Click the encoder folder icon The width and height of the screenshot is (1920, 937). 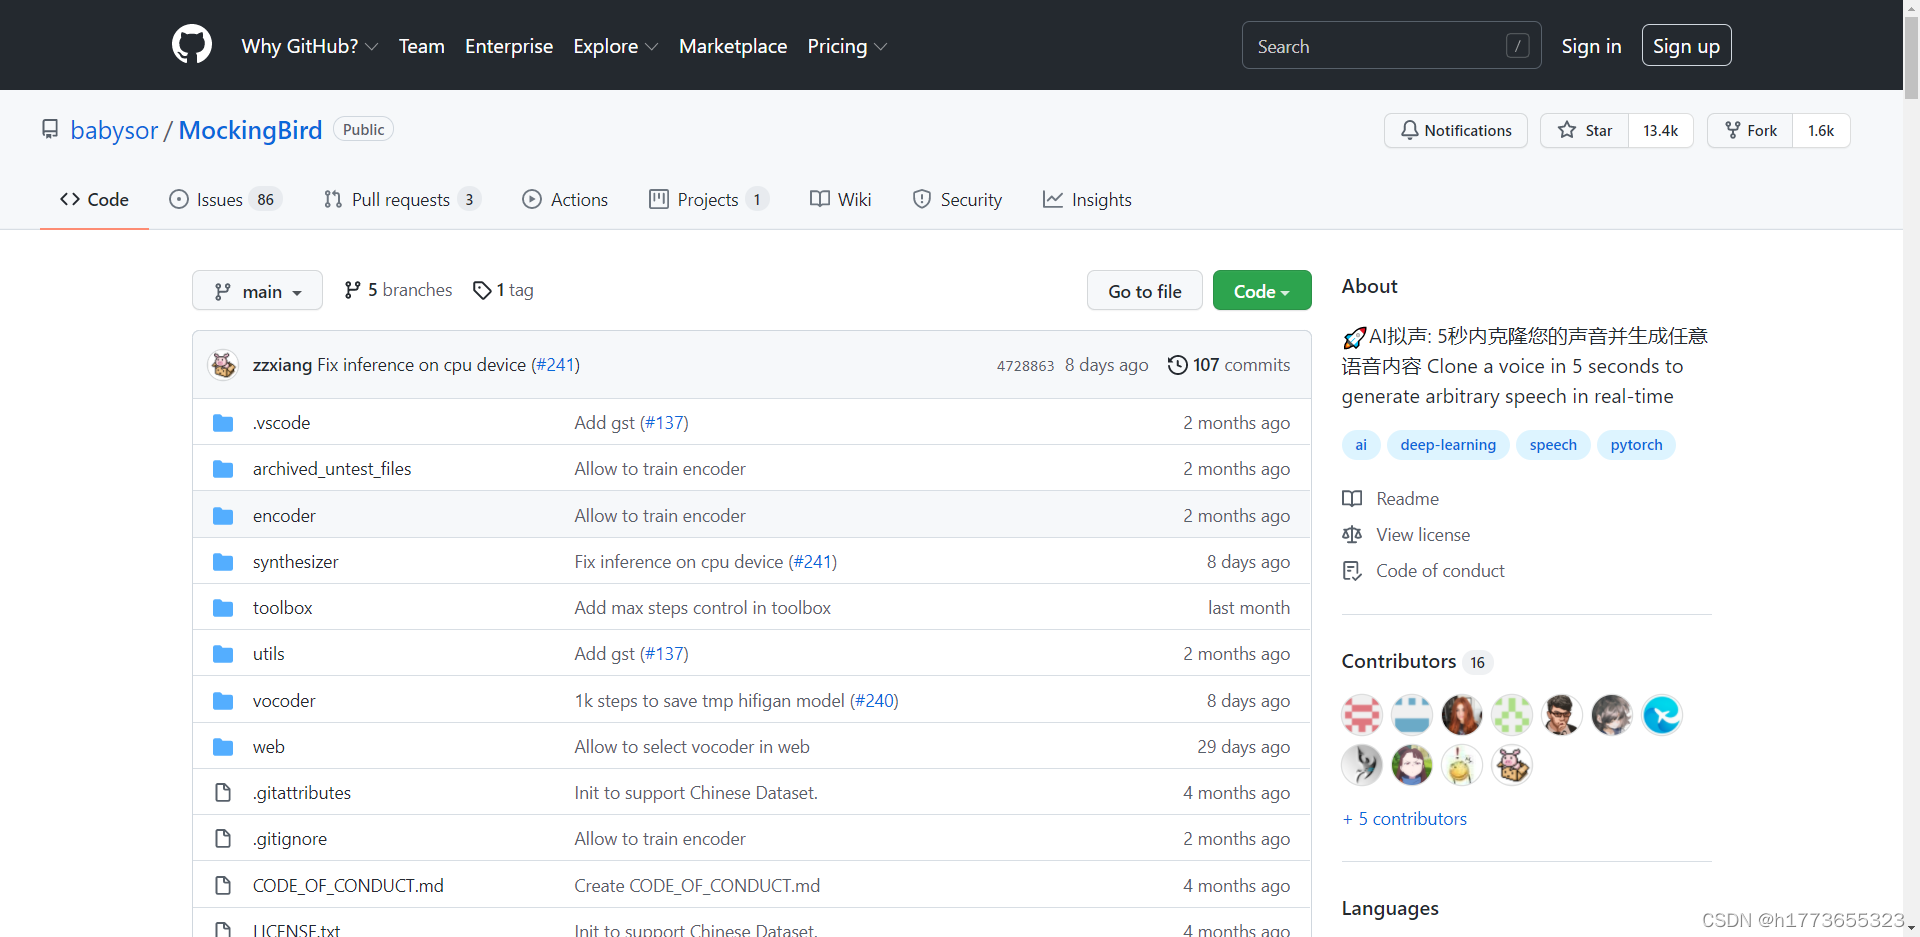tap(223, 516)
